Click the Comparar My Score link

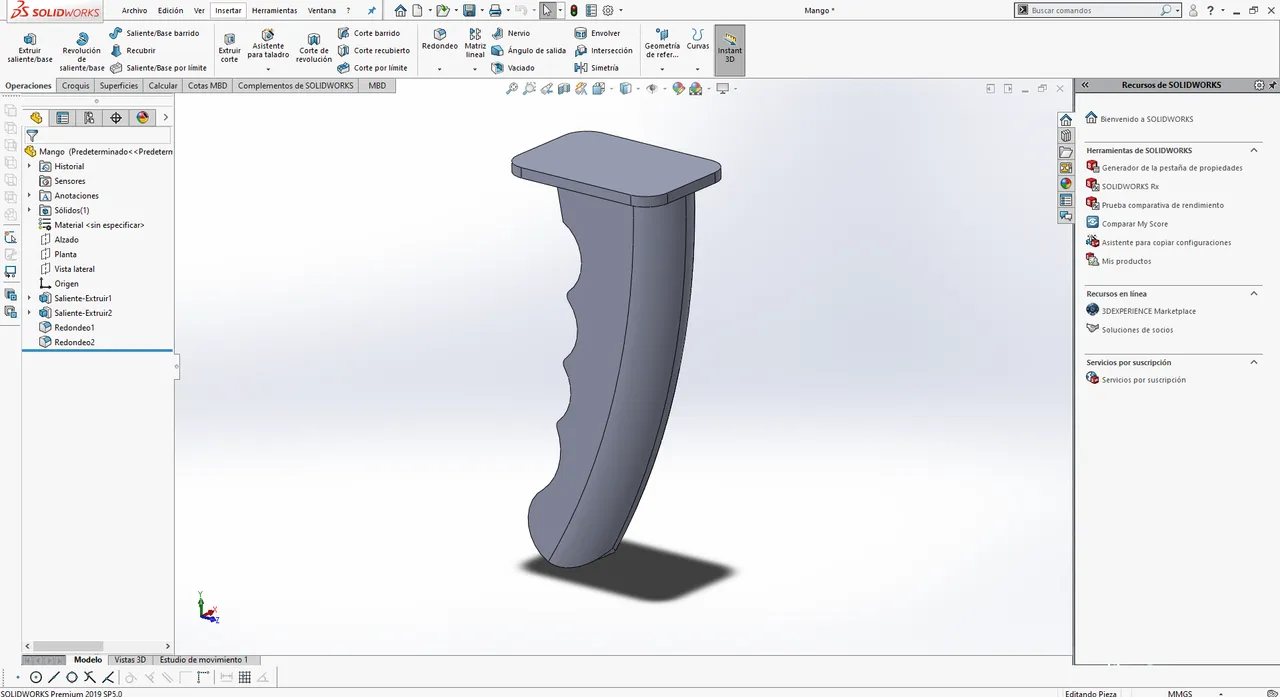pos(1135,224)
